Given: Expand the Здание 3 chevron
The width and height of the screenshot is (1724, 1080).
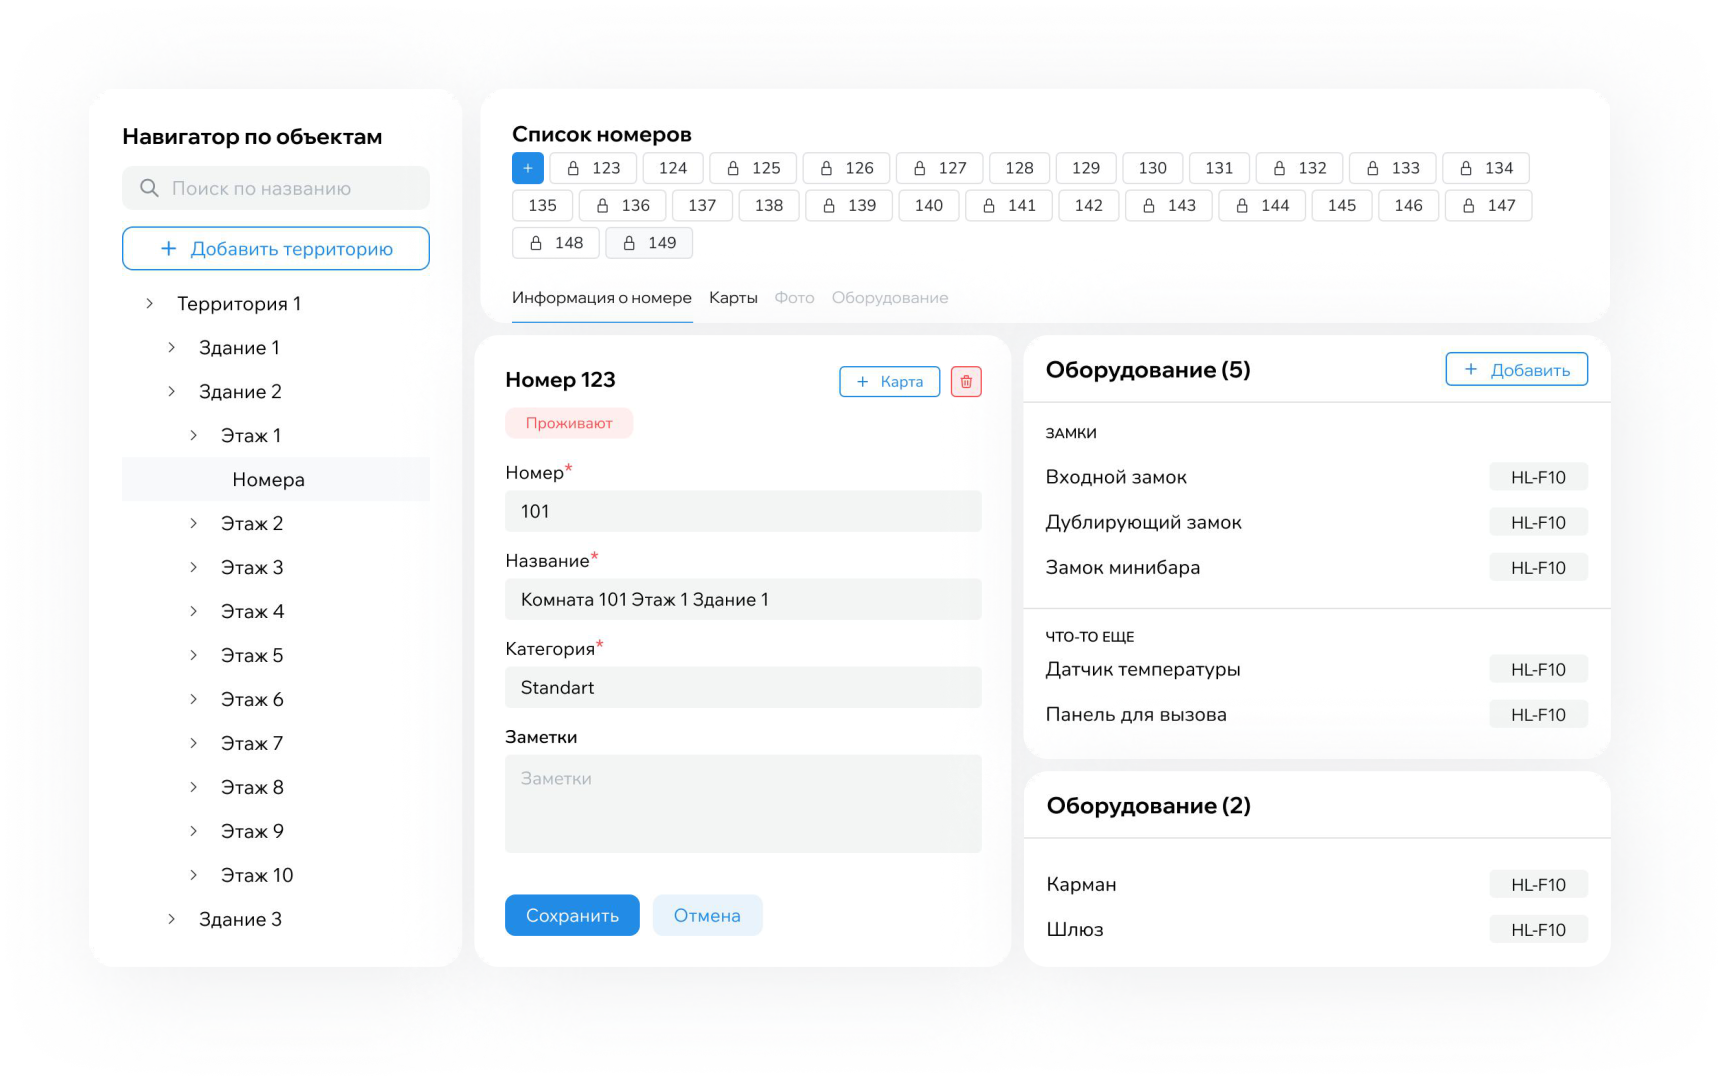Looking at the screenshot, I should tap(172, 919).
